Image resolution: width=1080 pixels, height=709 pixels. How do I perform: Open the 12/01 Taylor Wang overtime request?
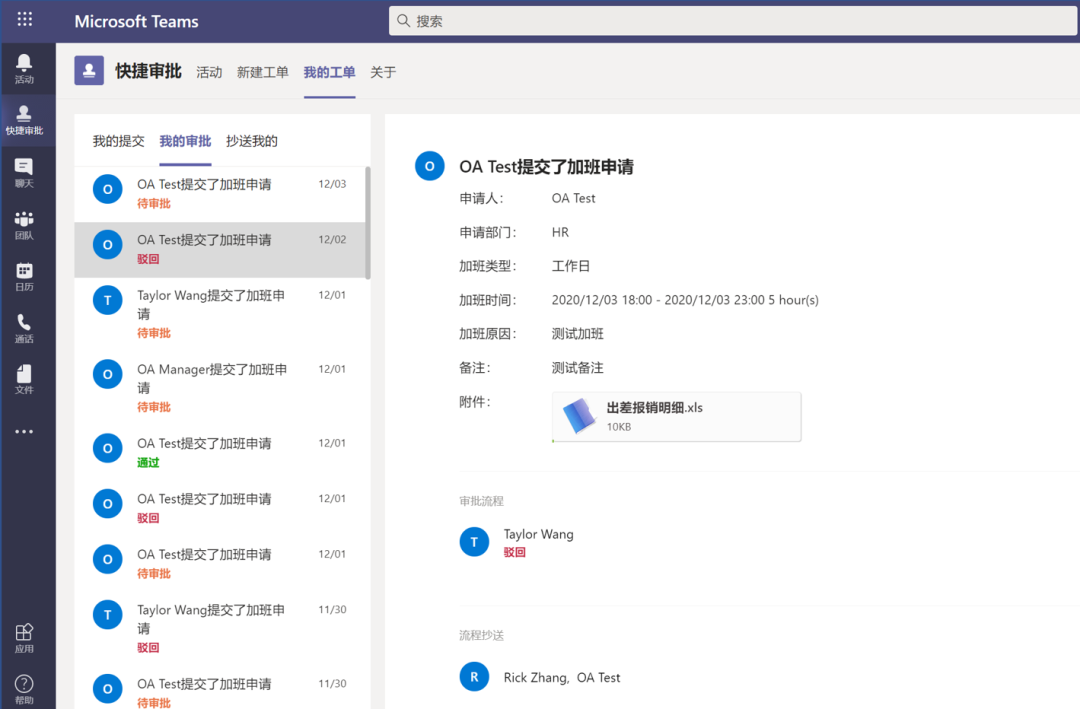tap(219, 314)
